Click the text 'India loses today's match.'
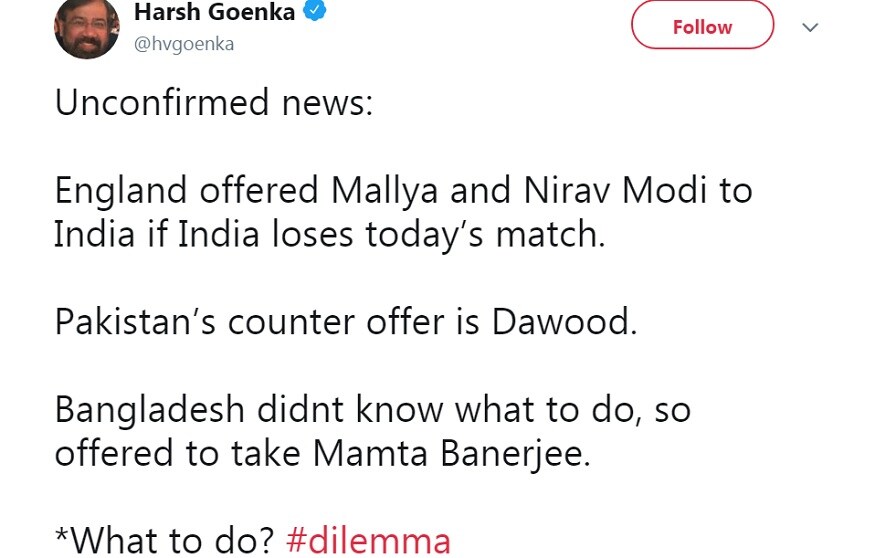 pos(391,234)
